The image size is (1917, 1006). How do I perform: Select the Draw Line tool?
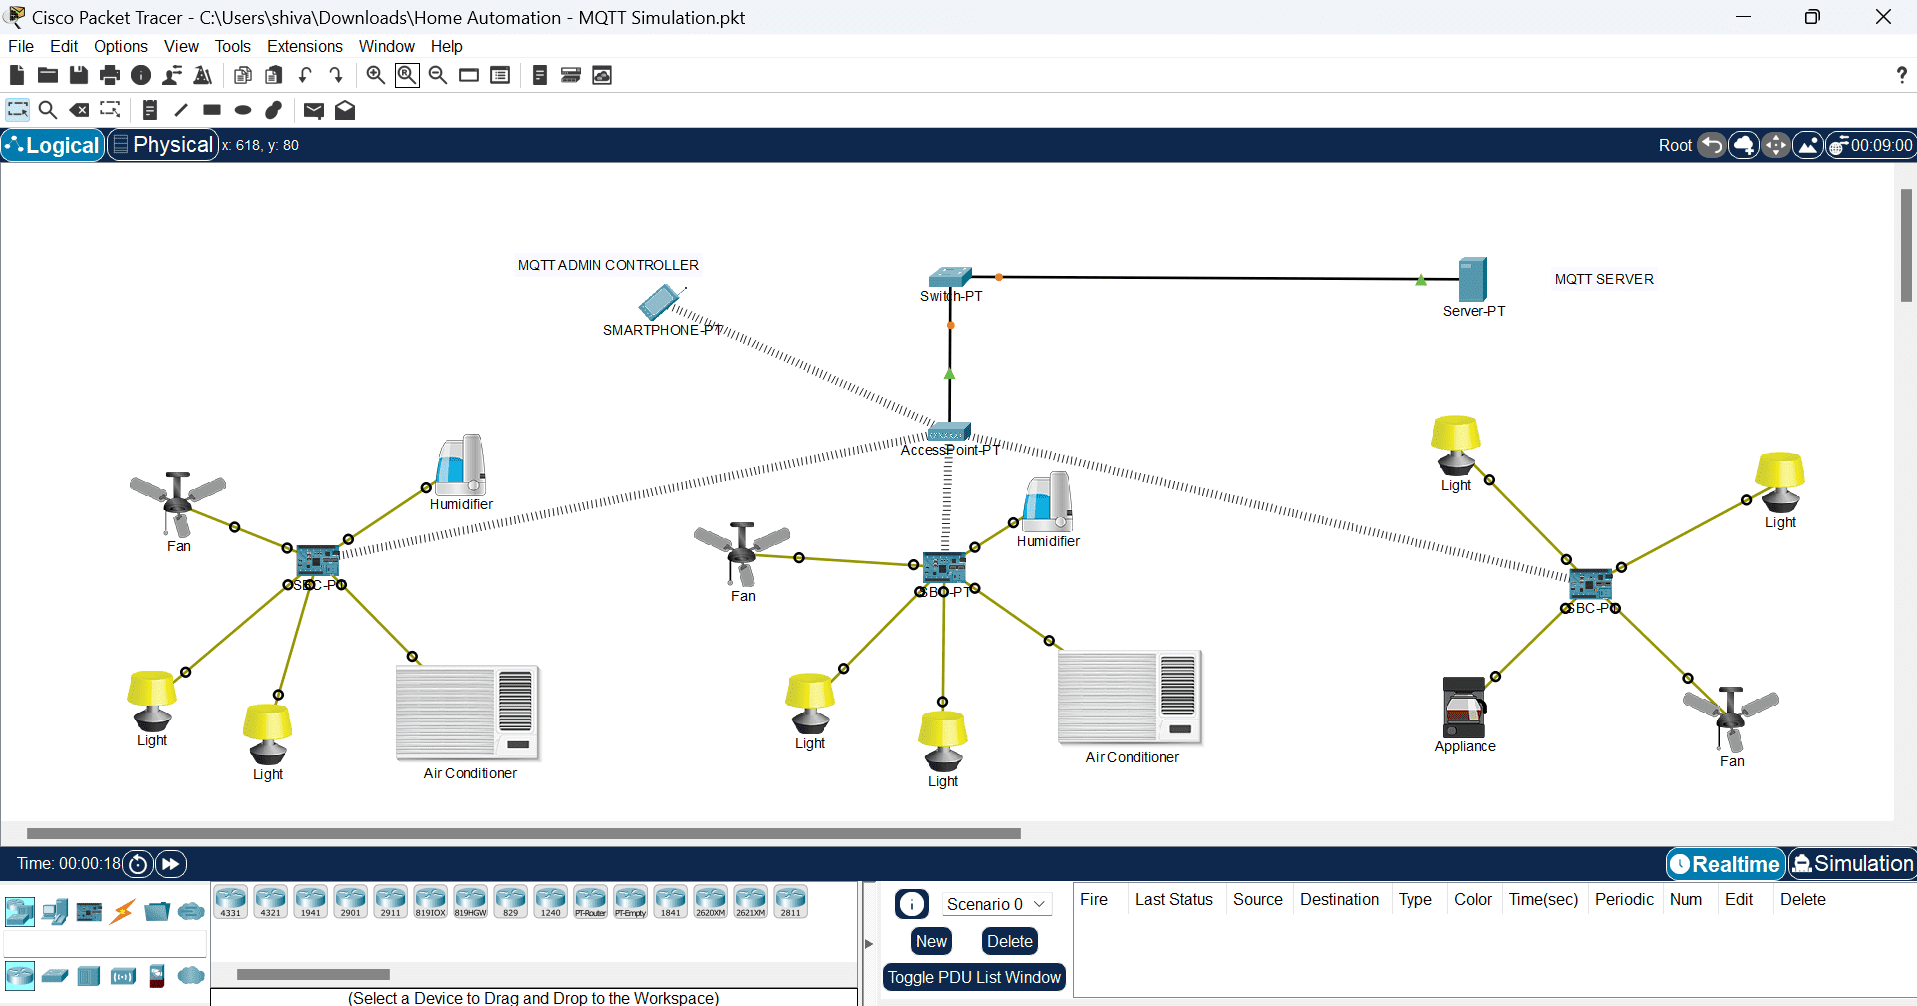coord(181,110)
